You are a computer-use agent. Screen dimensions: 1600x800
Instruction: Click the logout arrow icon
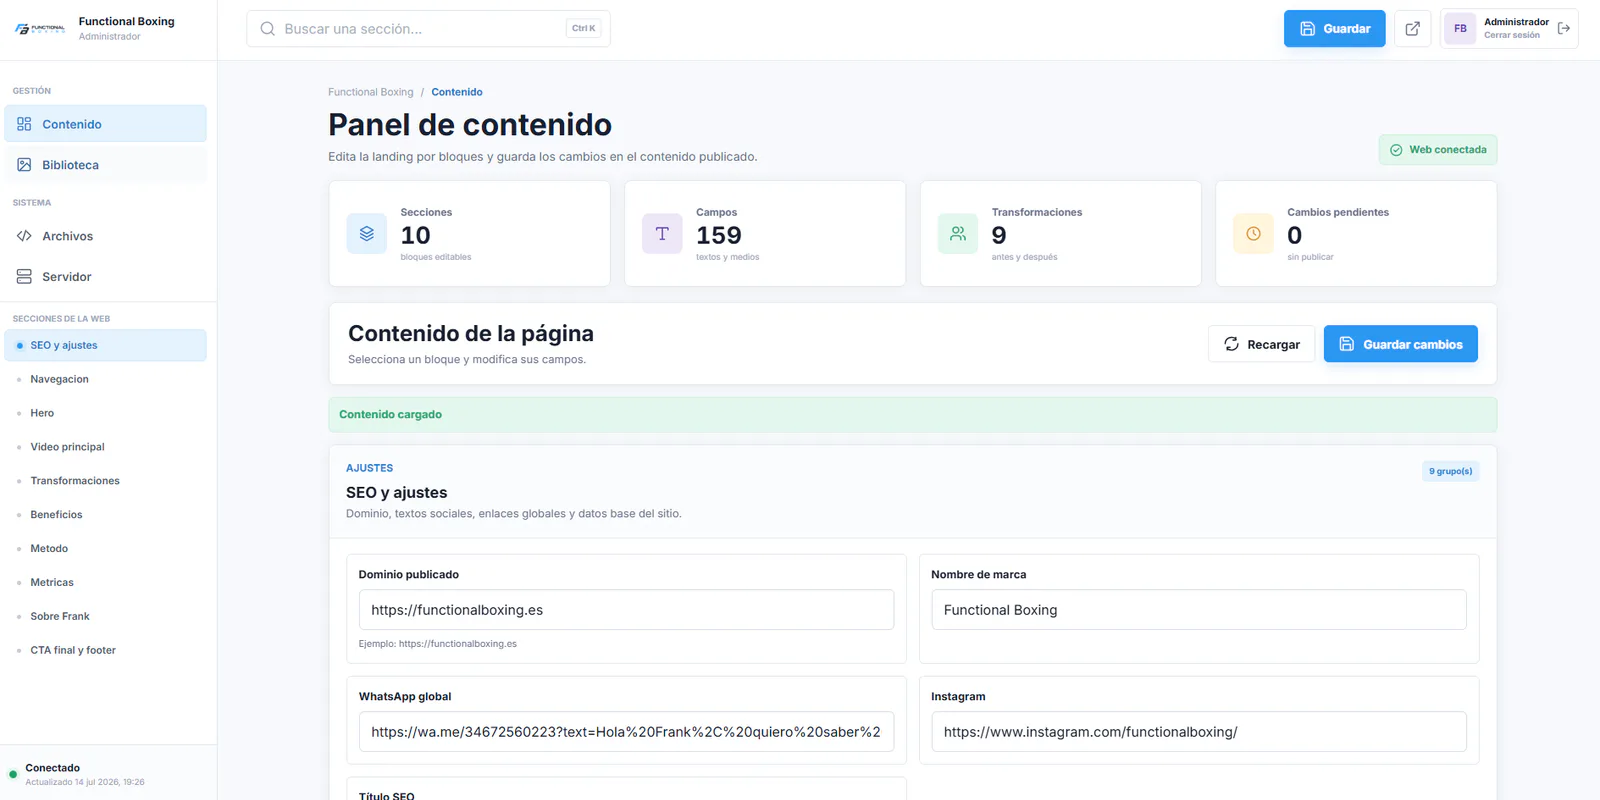pyautogui.click(x=1563, y=29)
